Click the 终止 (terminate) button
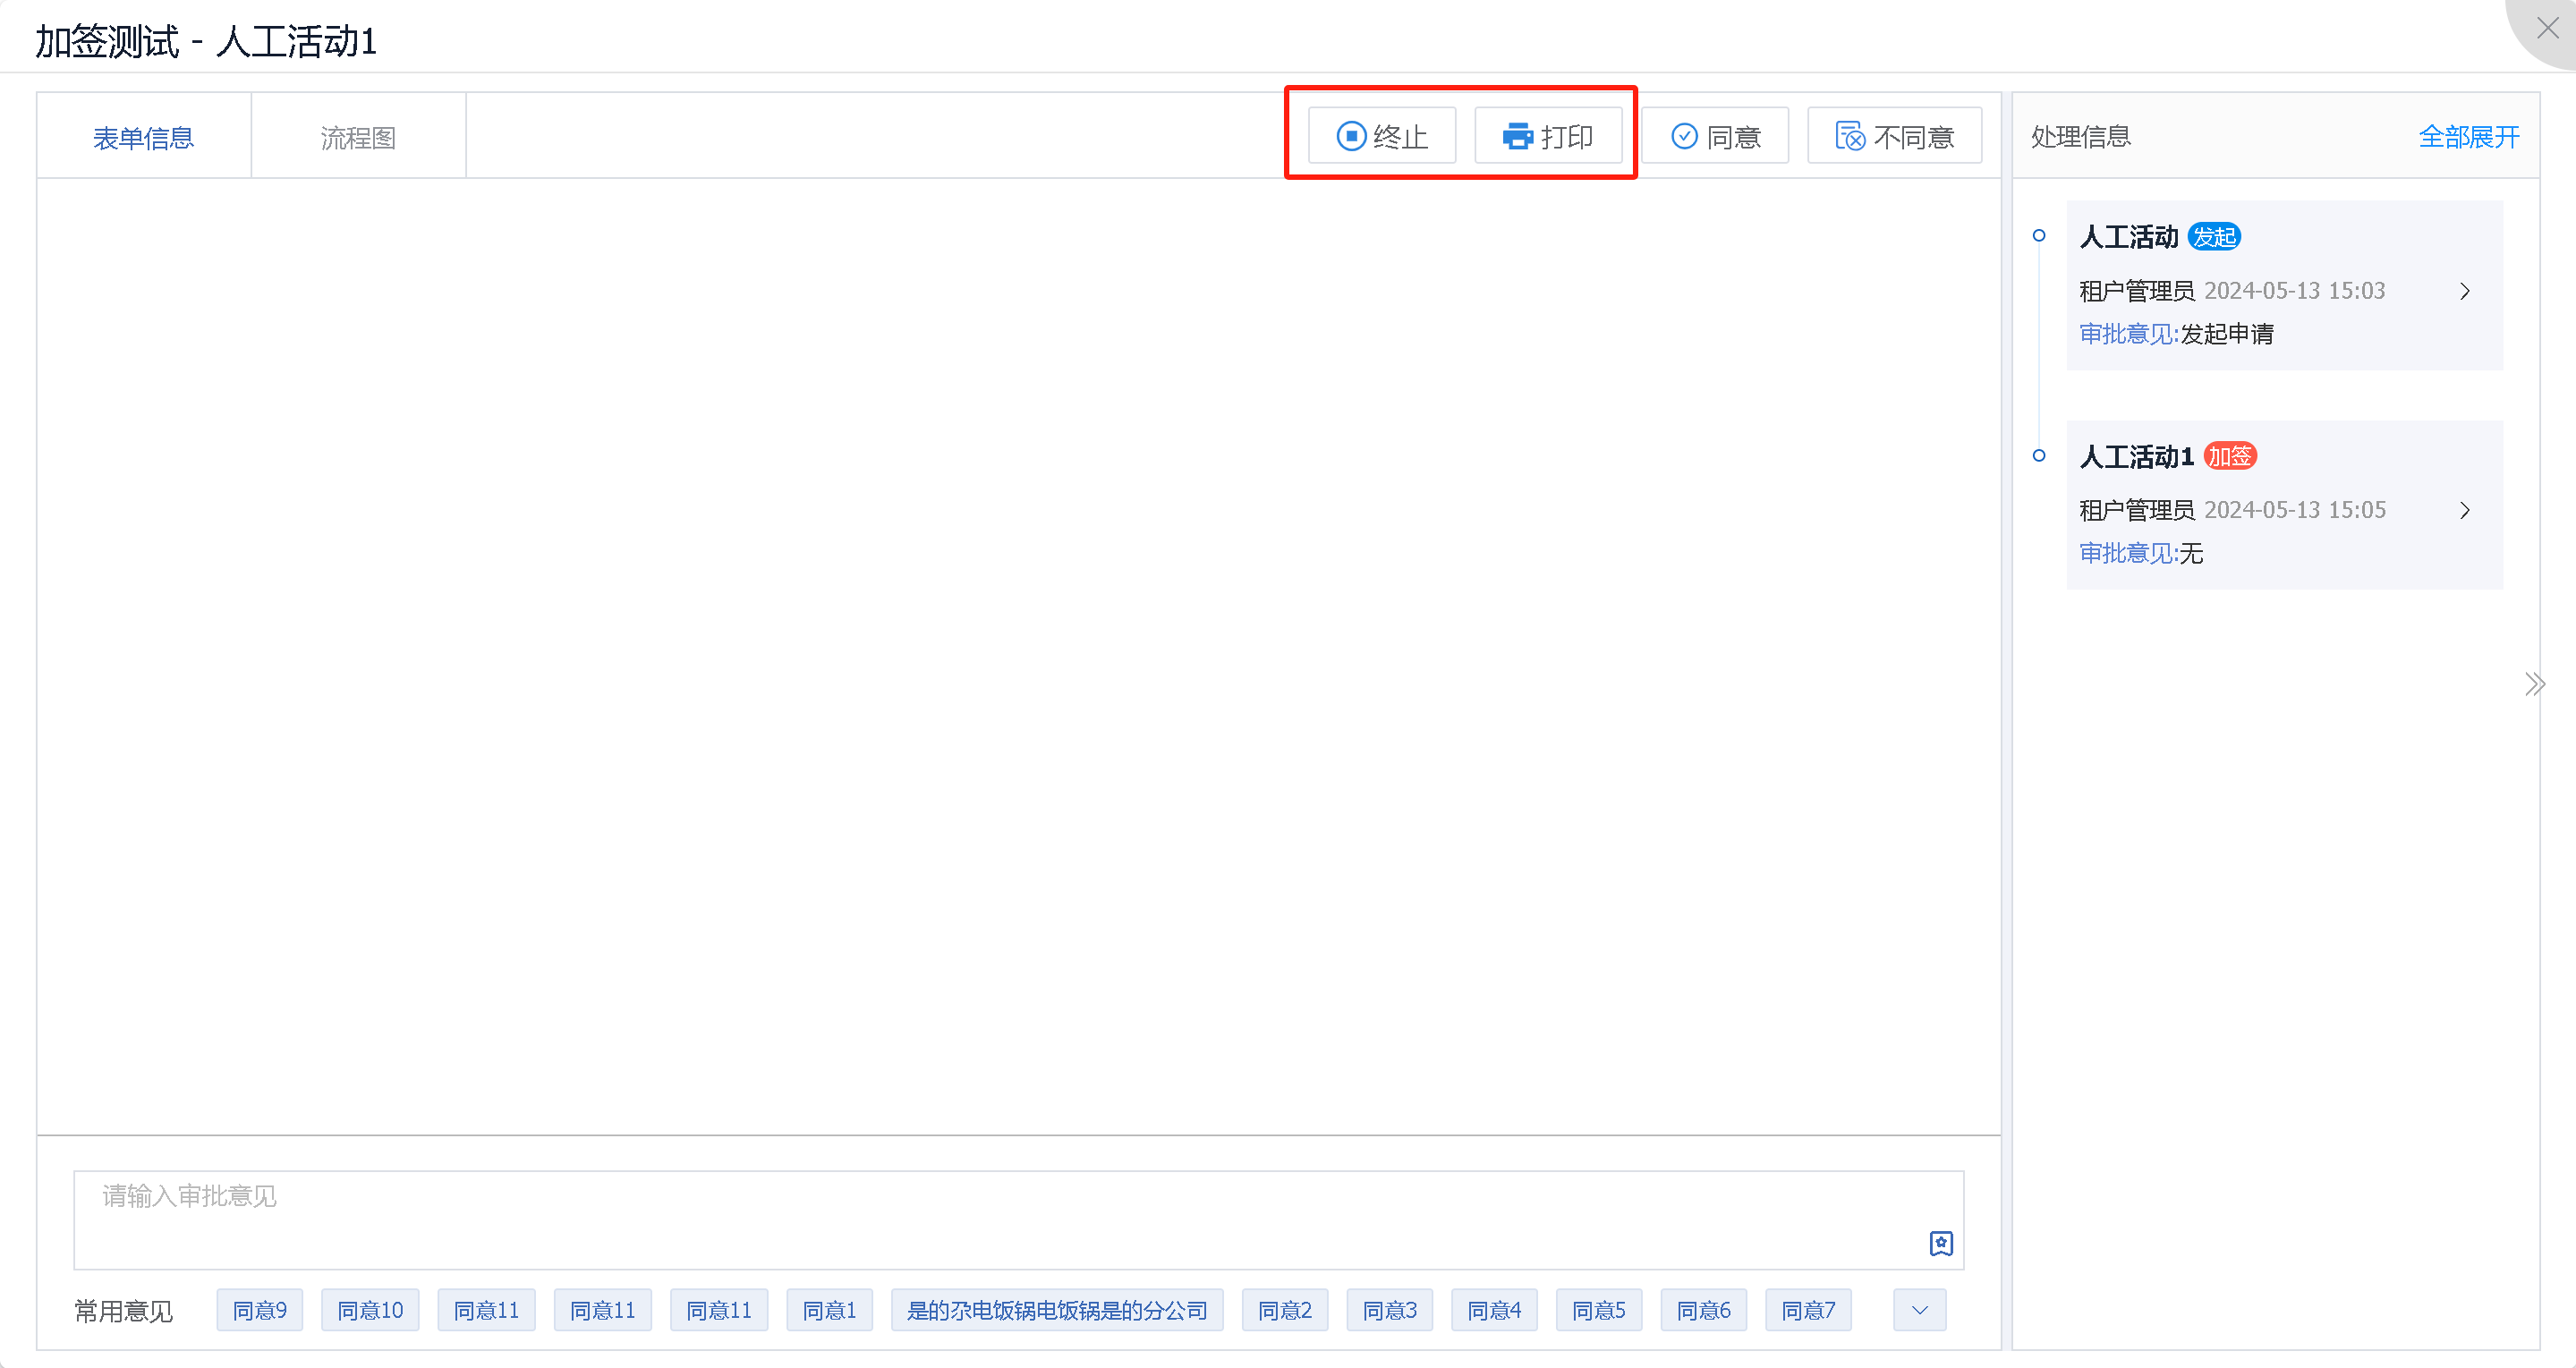Image resolution: width=2576 pixels, height=1368 pixels. [x=1382, y=136]
